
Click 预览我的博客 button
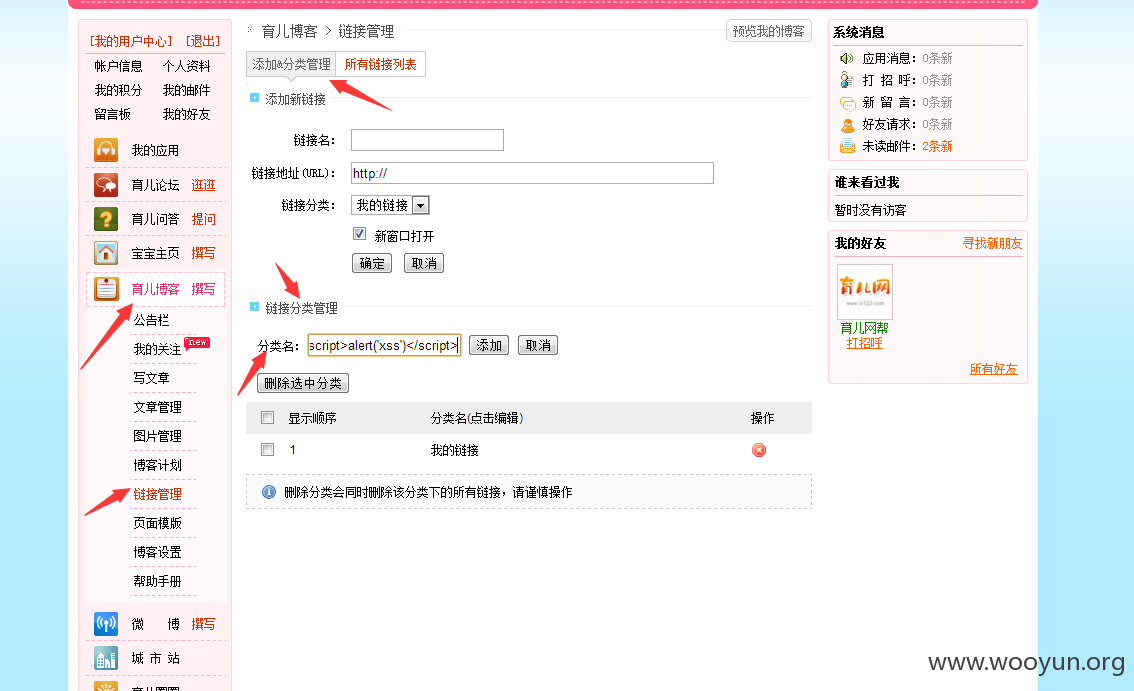(769, 31)
